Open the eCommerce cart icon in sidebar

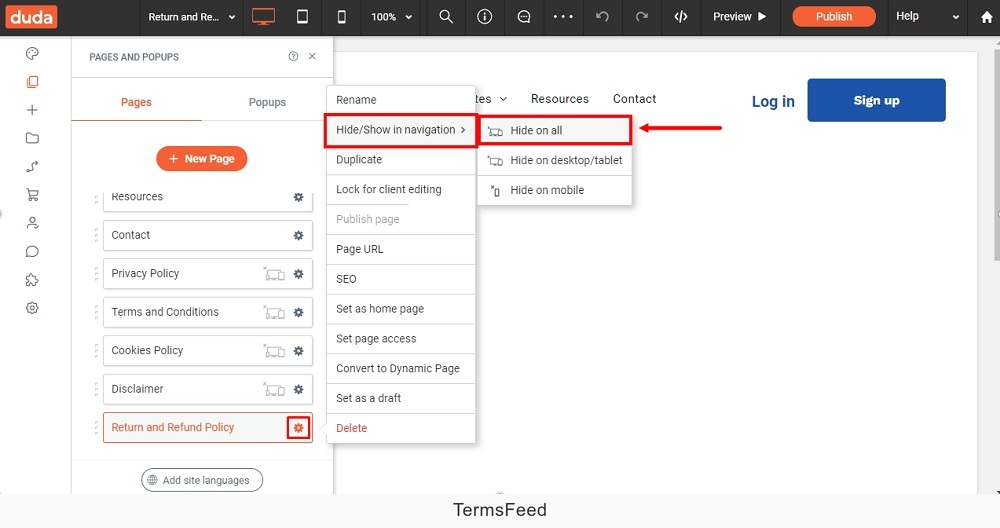coord(32,194)
